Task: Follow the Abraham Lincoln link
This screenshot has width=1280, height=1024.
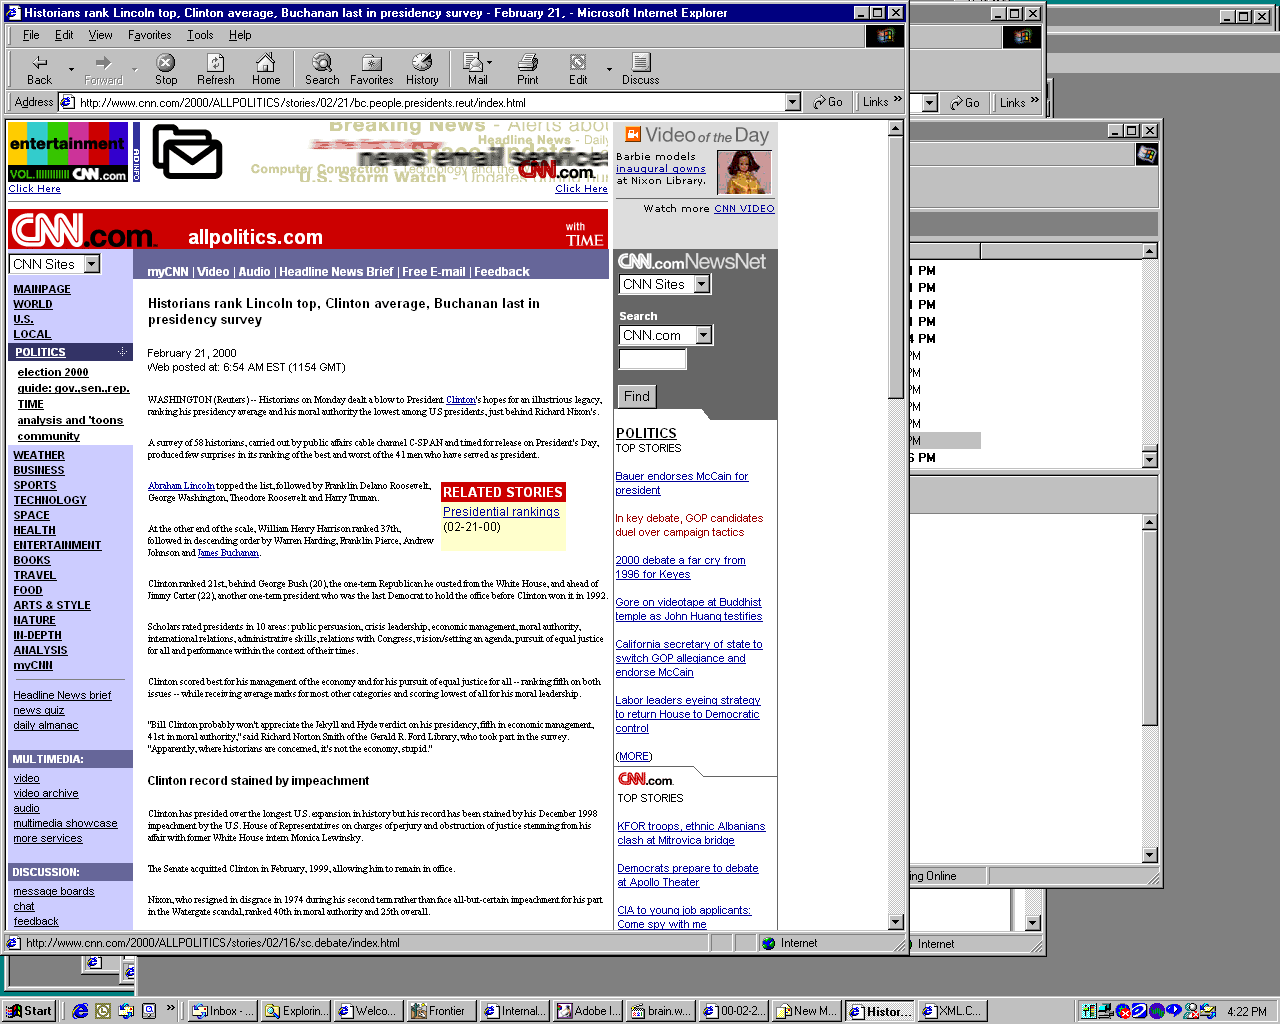Action: tap(181, 486)
